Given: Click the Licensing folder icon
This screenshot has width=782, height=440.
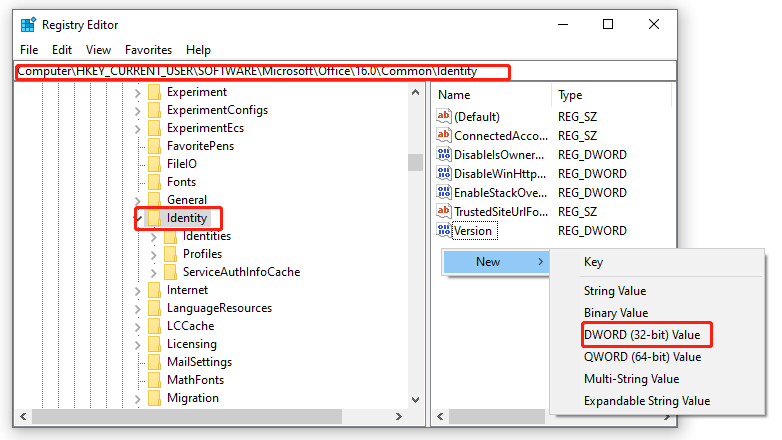Looking at the screenshot, I should [x=155, y=344].
